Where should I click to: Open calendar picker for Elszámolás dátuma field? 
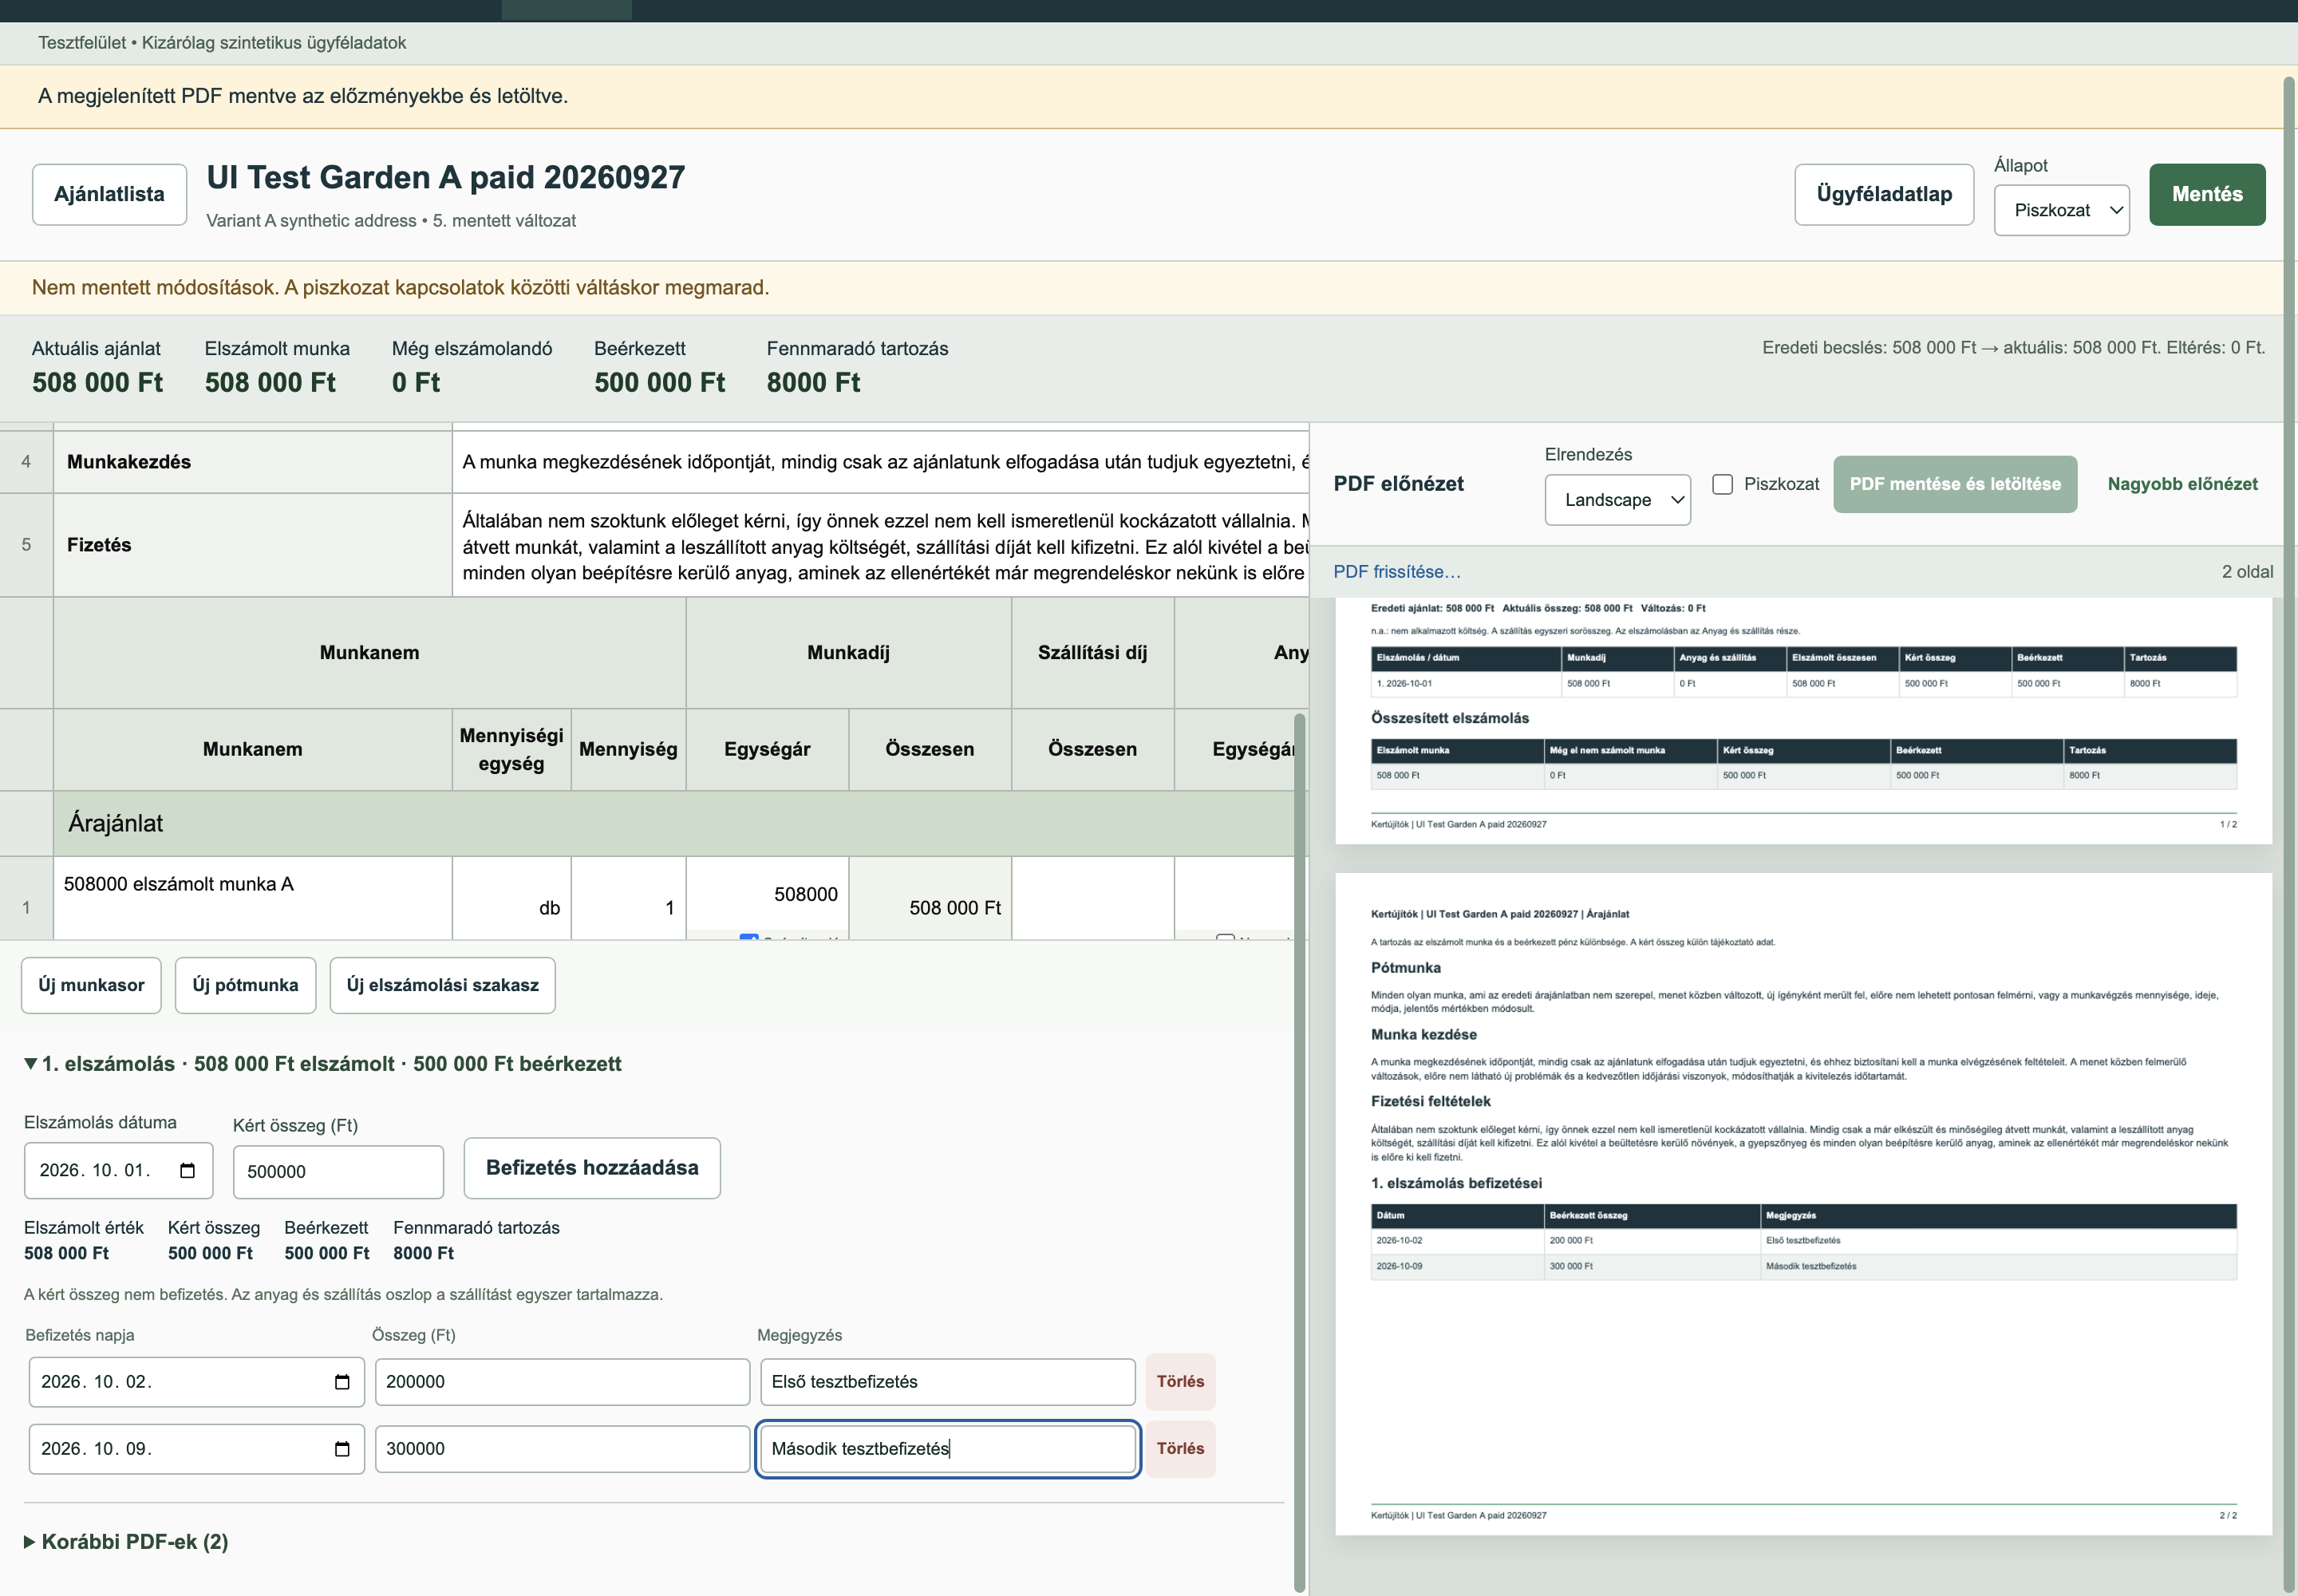[x=187, y=1170]
